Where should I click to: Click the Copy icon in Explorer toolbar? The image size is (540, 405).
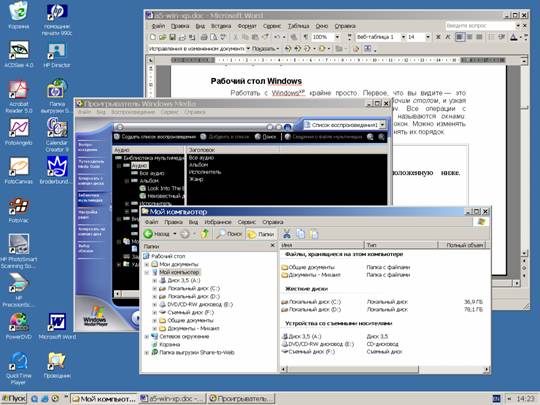[x=301, y=234]
